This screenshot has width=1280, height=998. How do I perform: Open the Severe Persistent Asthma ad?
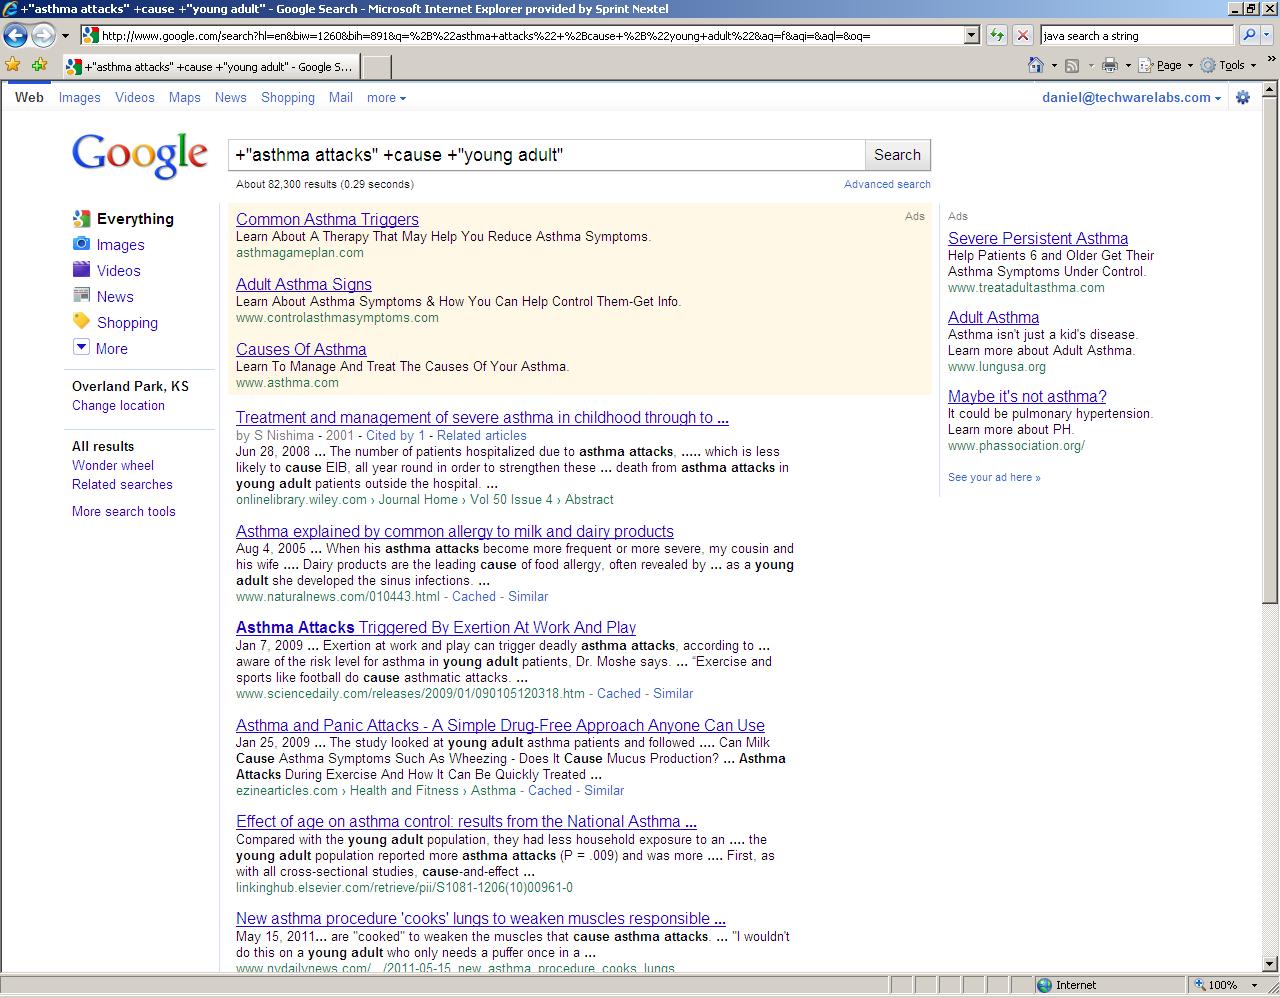click(x=1038, y=239)
